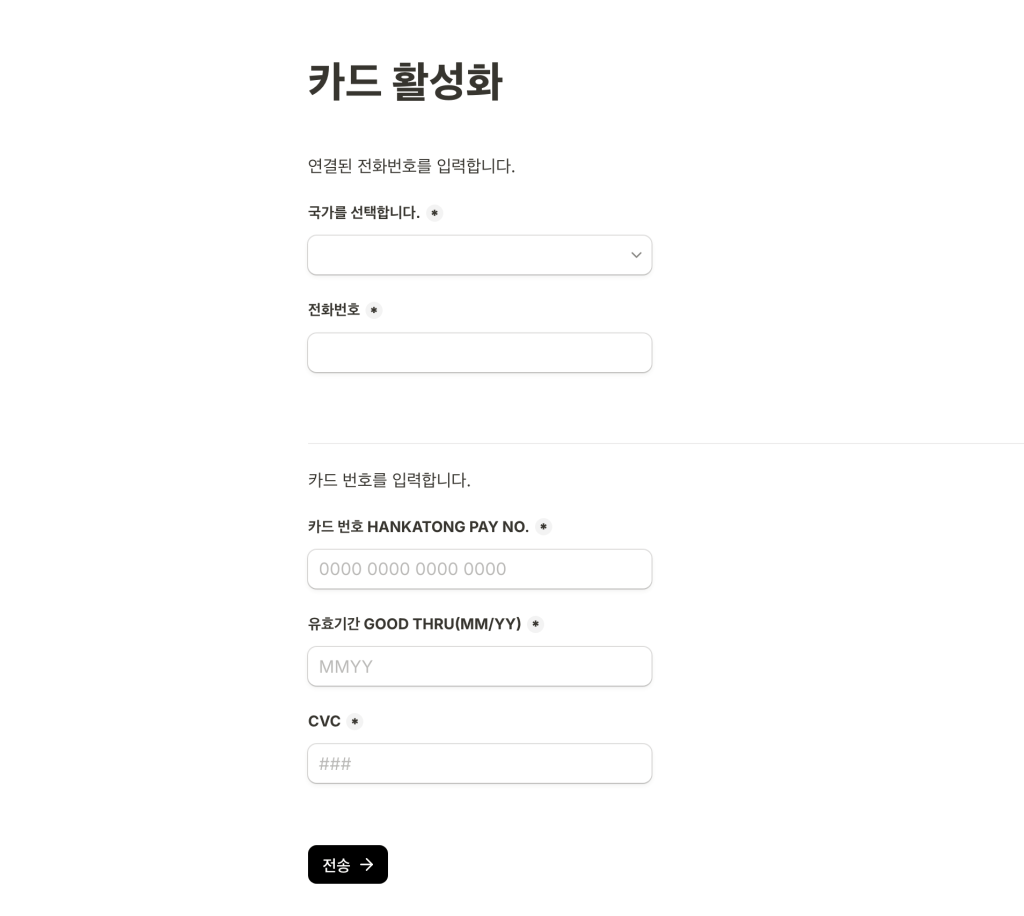Click the asterisk beside GOOD THRU(MM/YY)
1024x916 pixels.
(x=535, y=624)
